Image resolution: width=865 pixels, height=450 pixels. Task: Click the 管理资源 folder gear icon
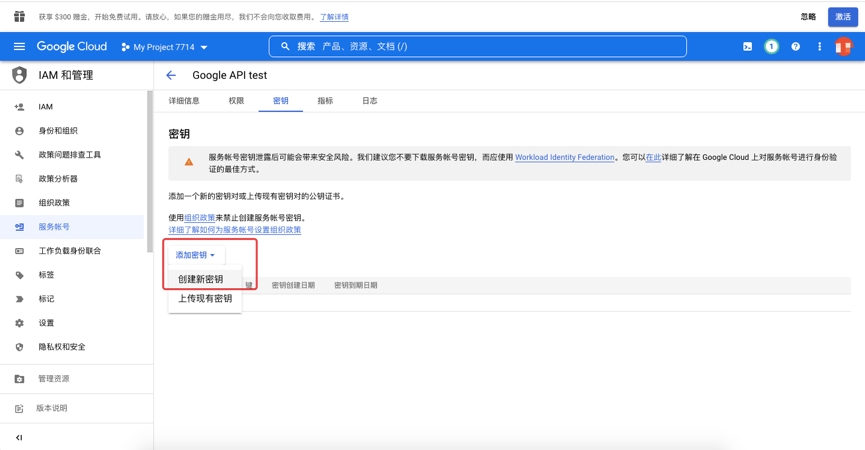[x=19, y=379]
